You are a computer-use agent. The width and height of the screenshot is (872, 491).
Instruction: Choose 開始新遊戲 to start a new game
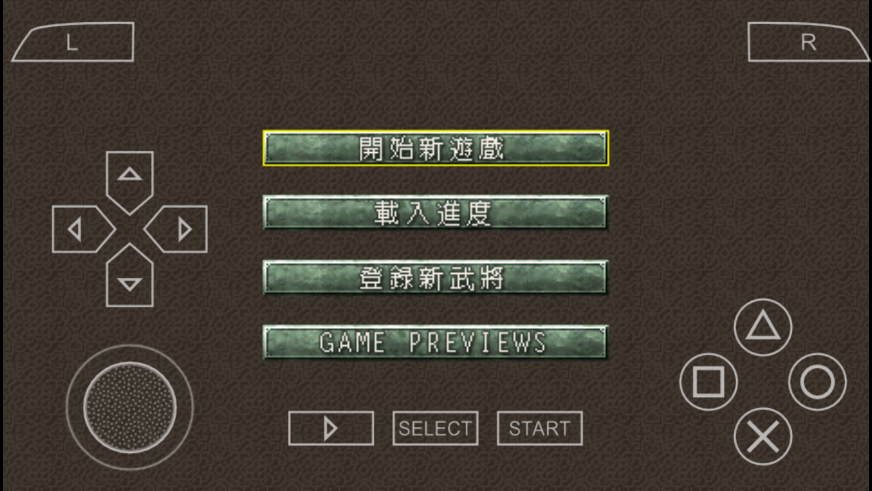pyautogui.click(x=436, y=148)
